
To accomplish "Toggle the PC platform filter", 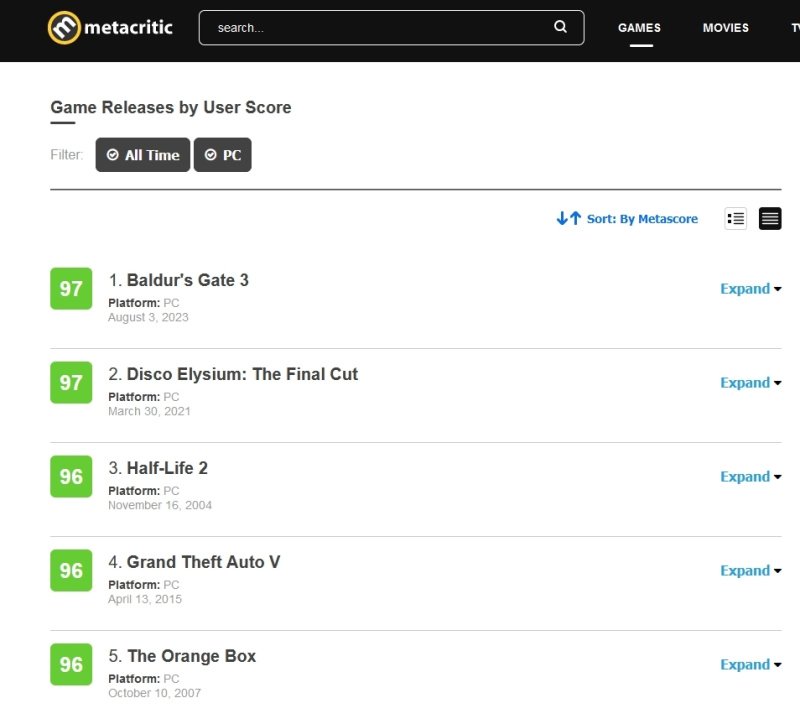I will click(222, 155).
